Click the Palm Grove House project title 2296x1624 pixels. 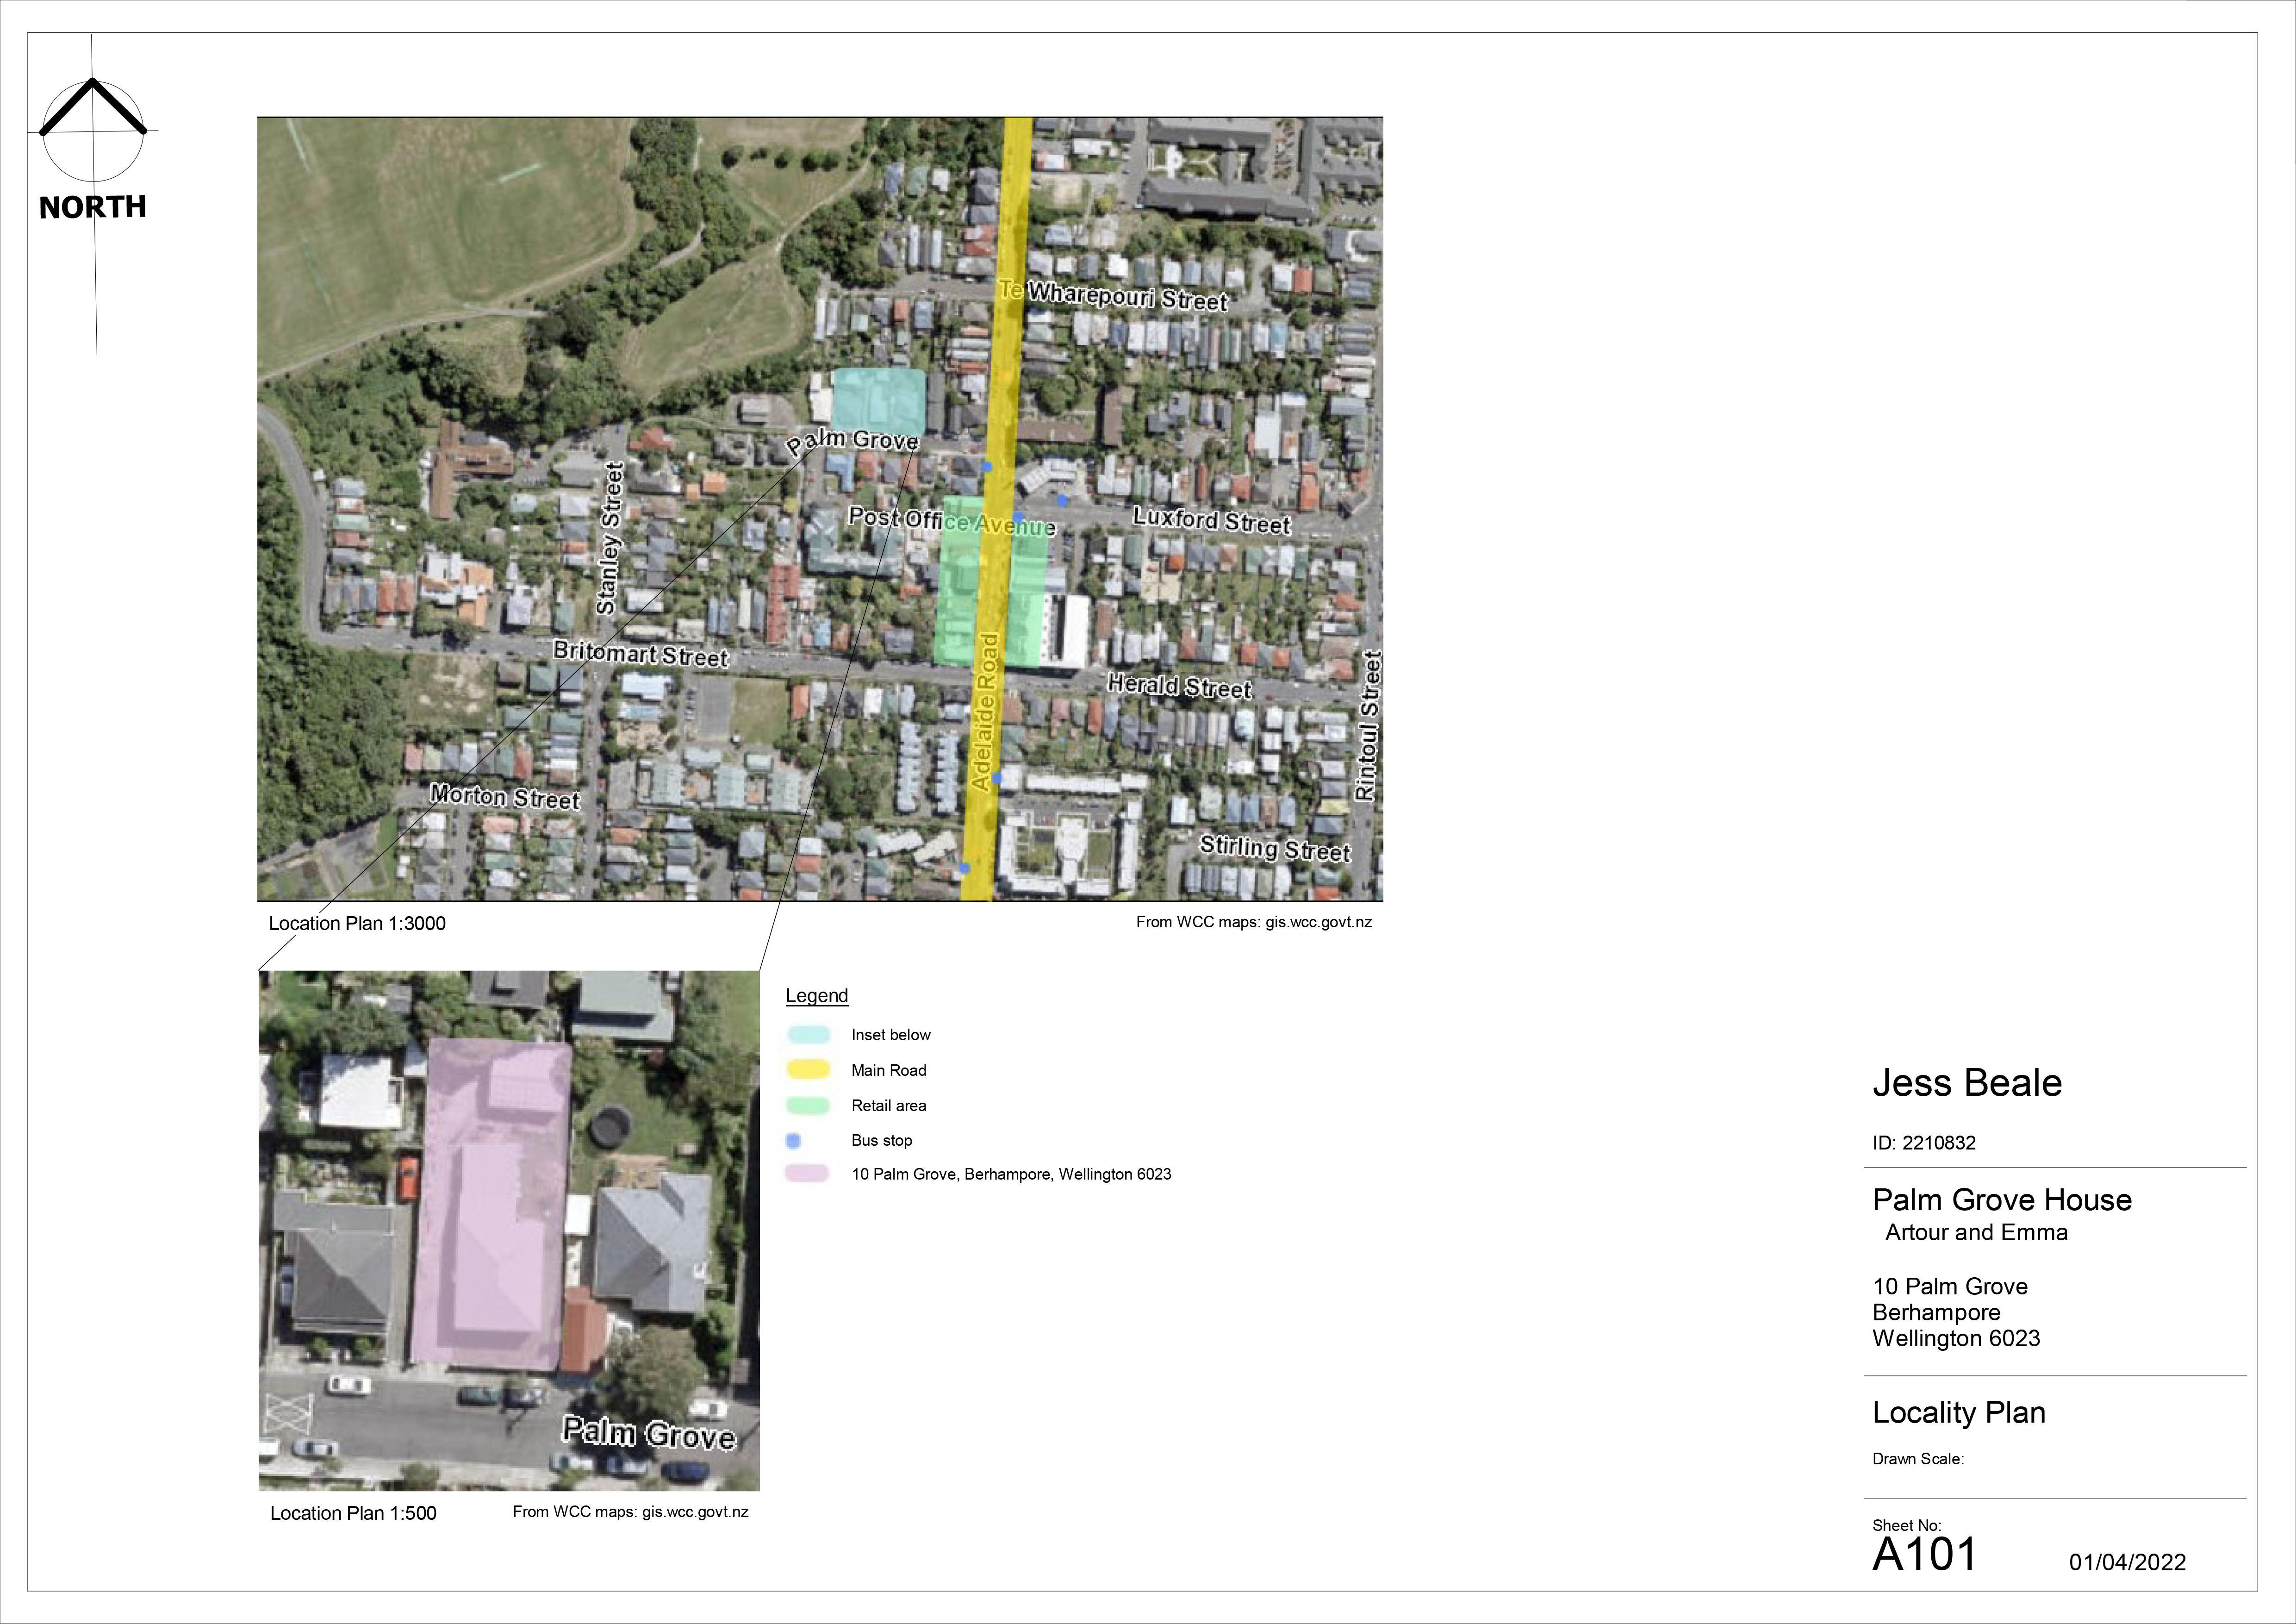[x=2001, y=1199]
